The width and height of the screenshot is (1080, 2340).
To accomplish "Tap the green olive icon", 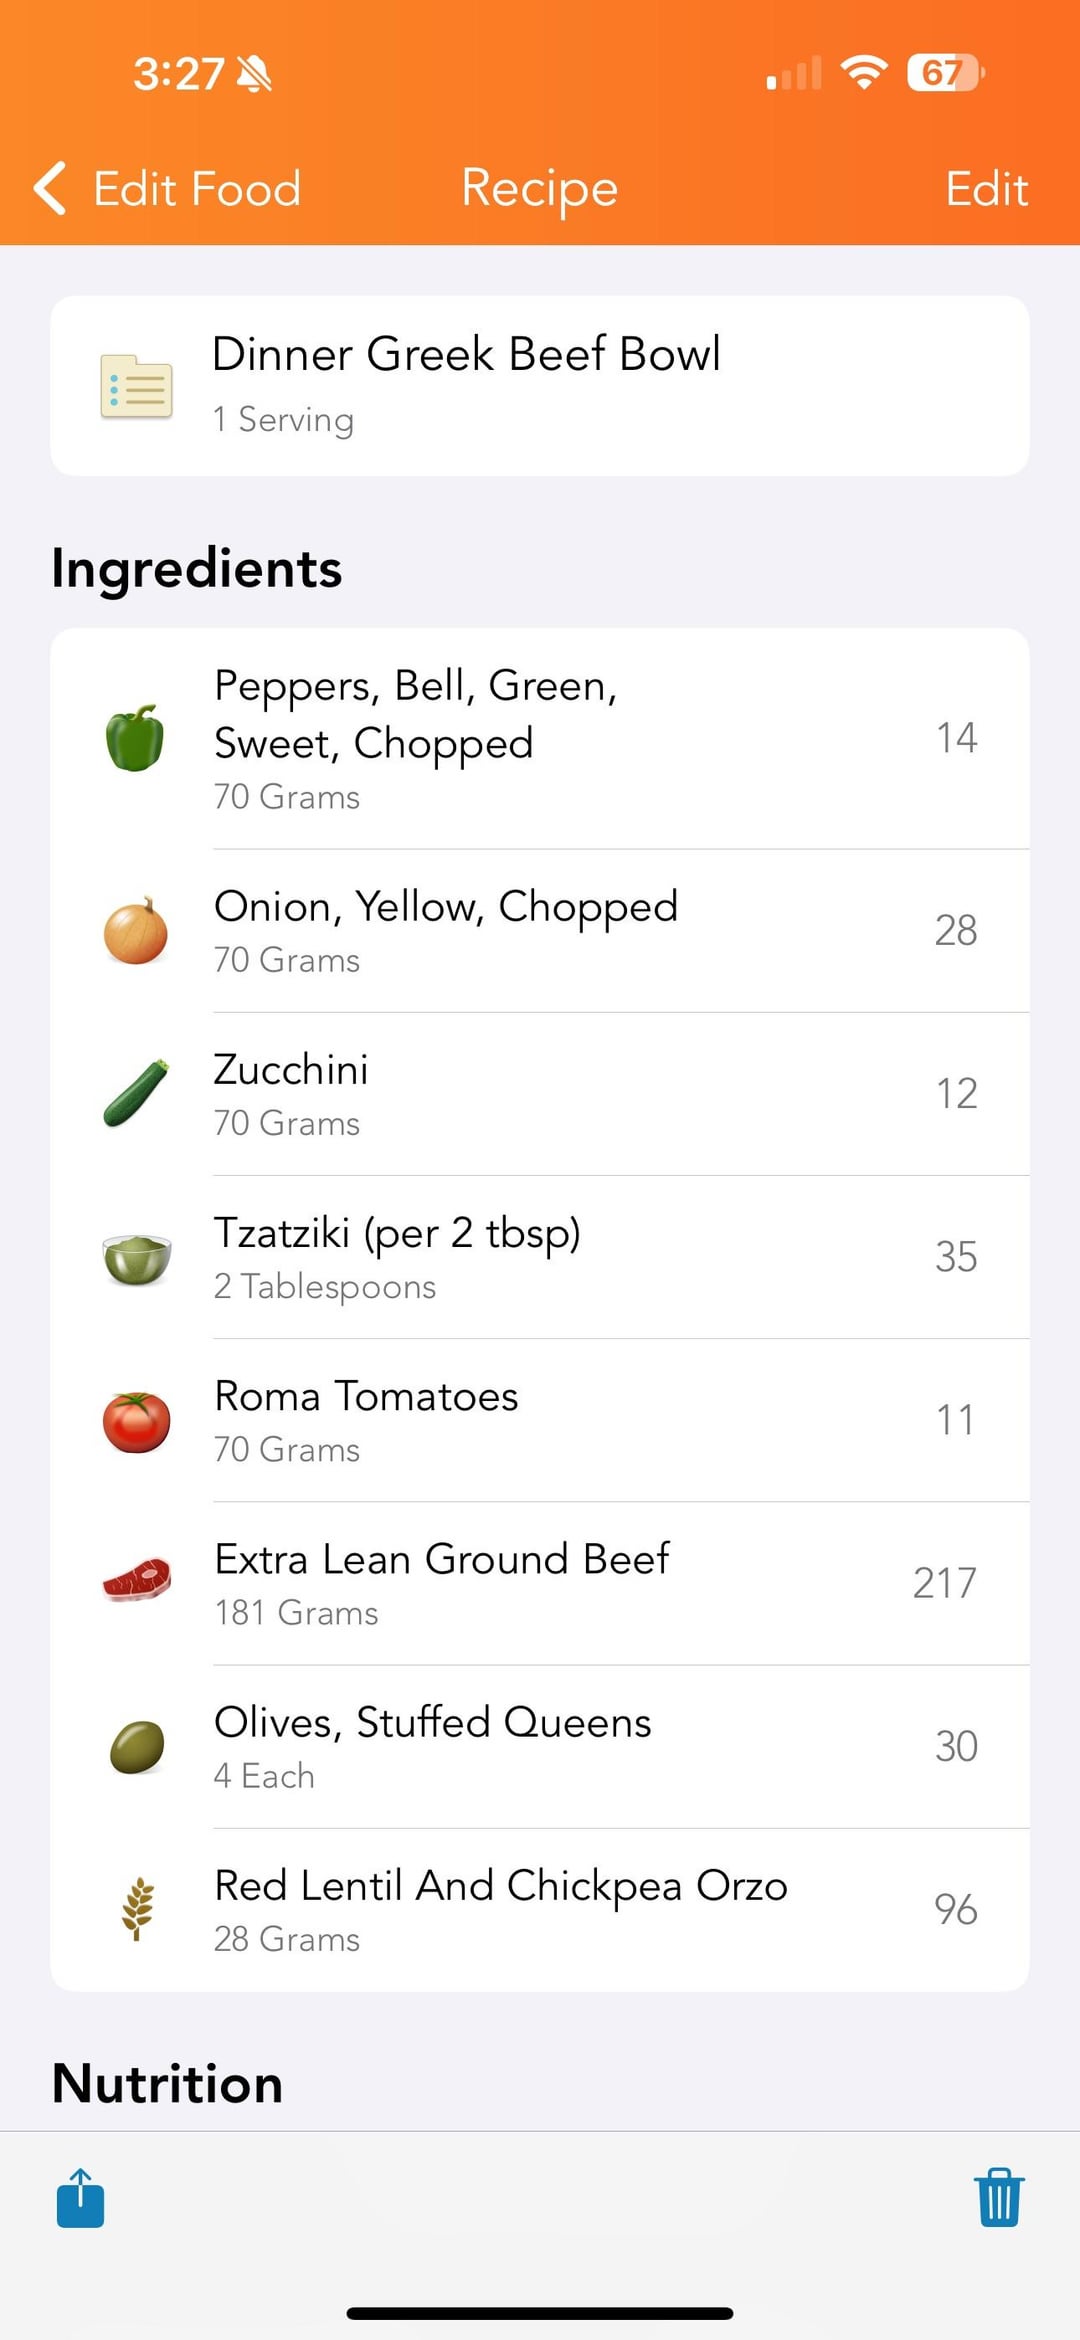I will pyautogui.click(x=136, y=1747).
